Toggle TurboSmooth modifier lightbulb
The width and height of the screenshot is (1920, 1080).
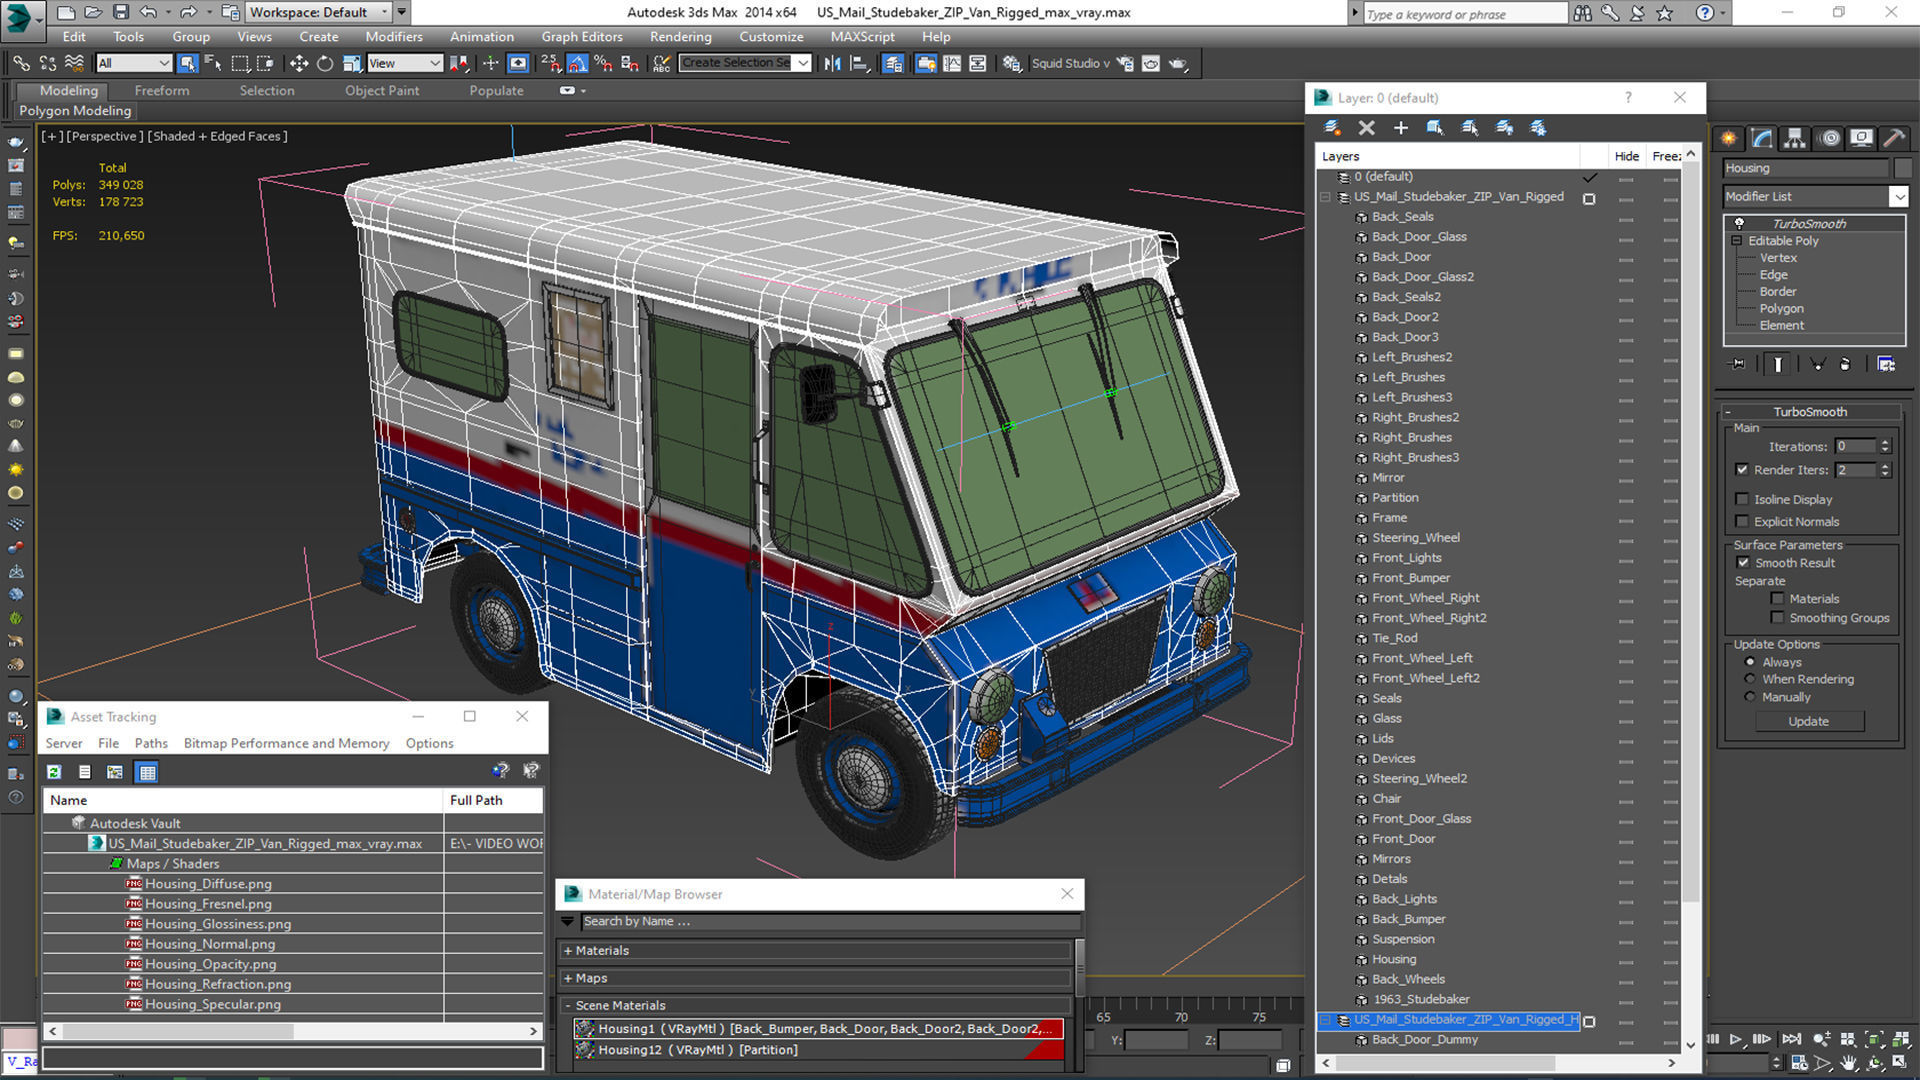[1740, 223]
